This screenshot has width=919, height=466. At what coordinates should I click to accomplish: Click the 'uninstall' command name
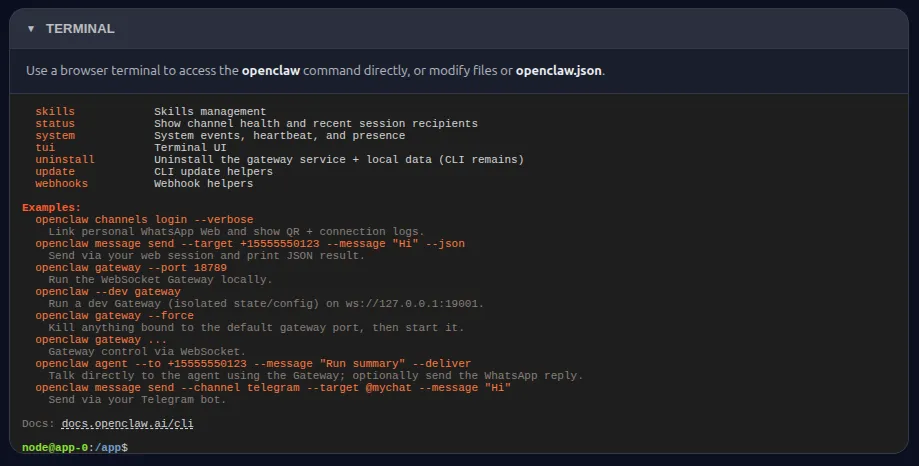pyautogui.click(x=65, y=159)
